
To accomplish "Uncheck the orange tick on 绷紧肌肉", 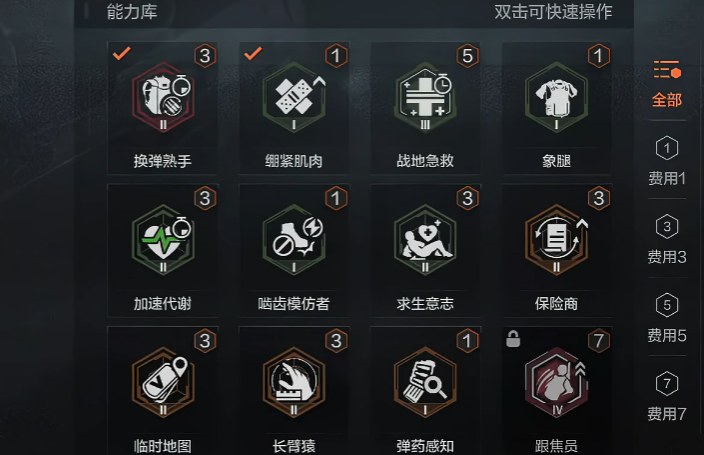I will [x=253, y=53].
